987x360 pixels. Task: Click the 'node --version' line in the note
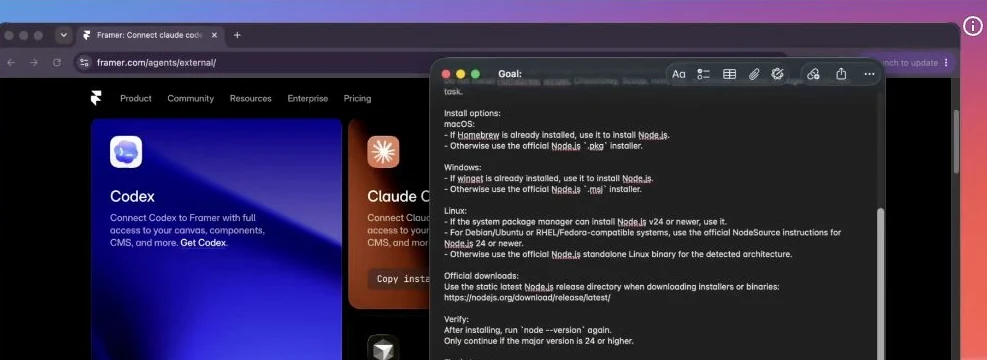click(527, 330)
